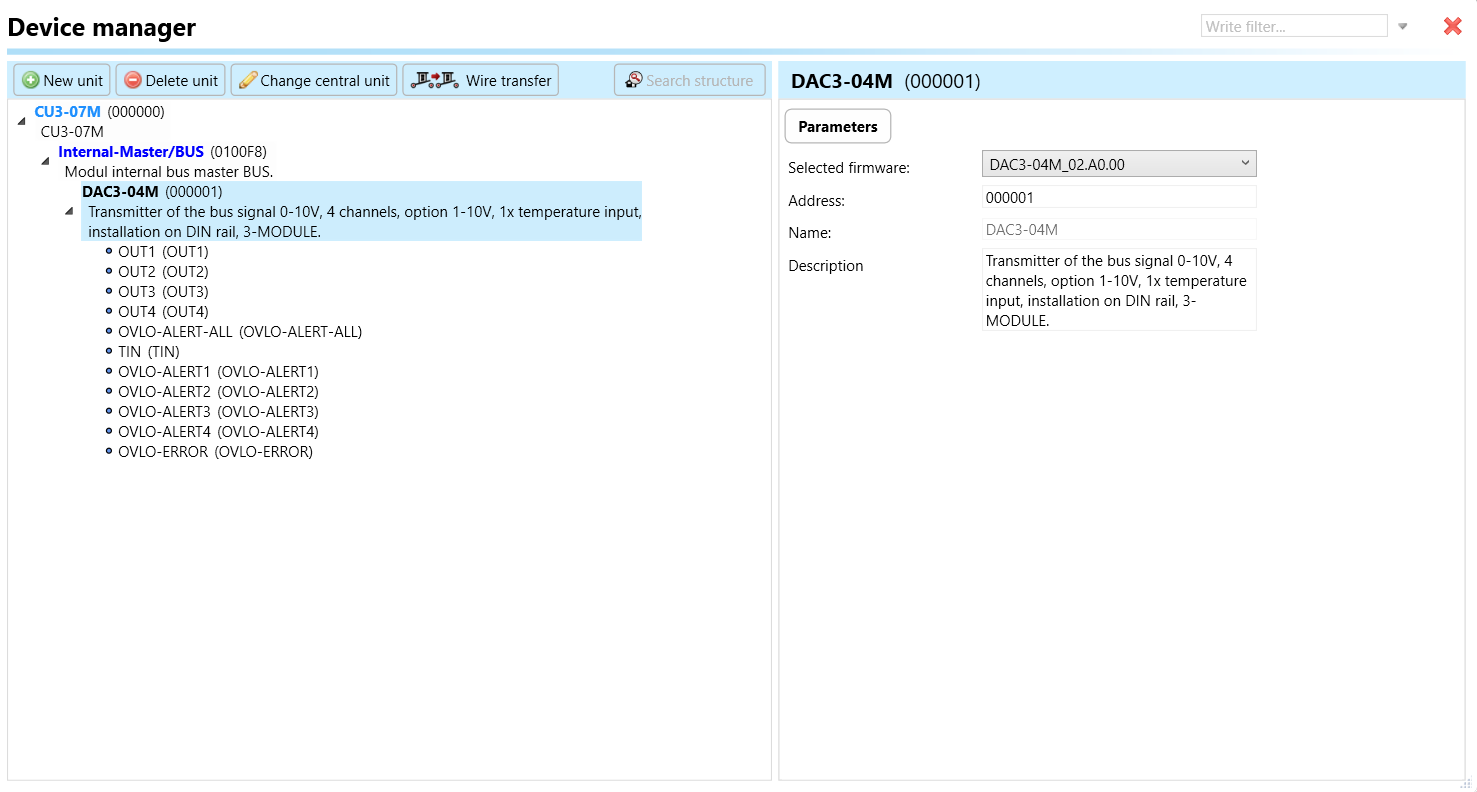Click the Search structure button
1477x792 pixels.
pos(689,80)
